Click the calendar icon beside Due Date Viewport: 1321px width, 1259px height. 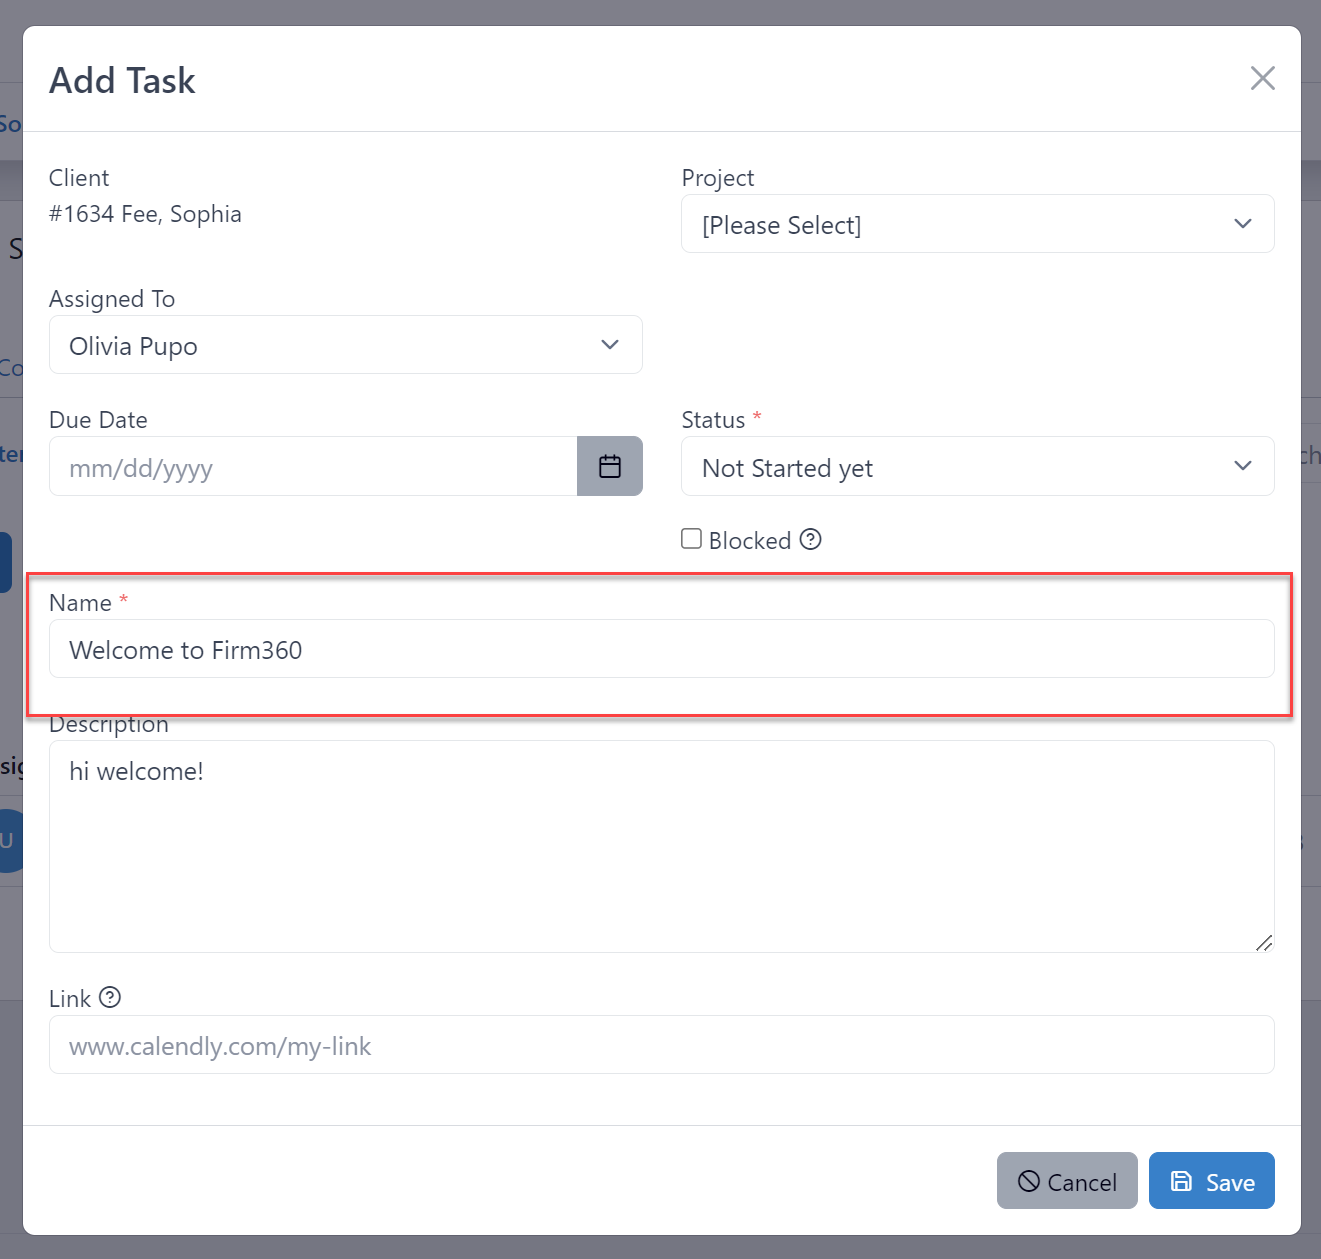coord(610,466)
